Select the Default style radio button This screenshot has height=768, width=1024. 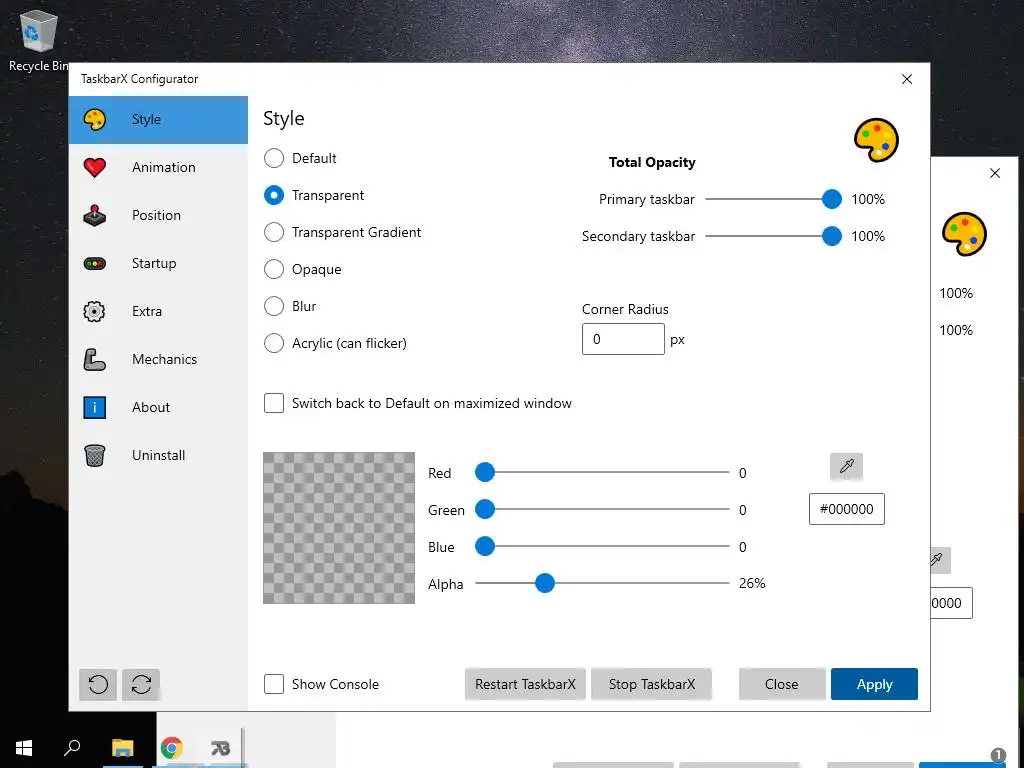[x=274, y=158]
